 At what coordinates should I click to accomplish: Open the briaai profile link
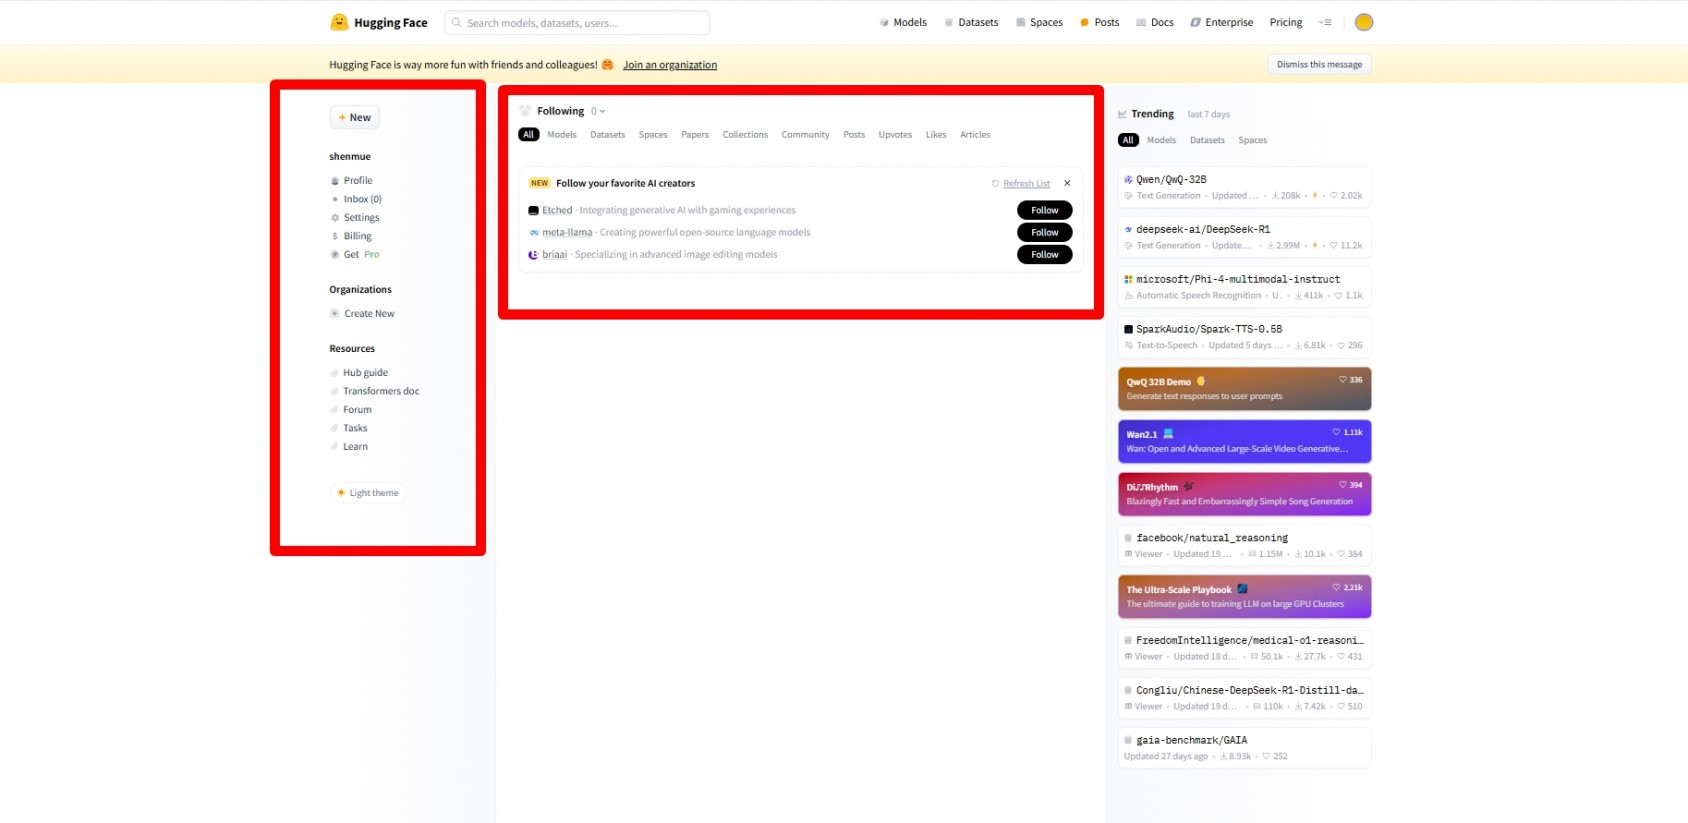[x=554, y=254]
